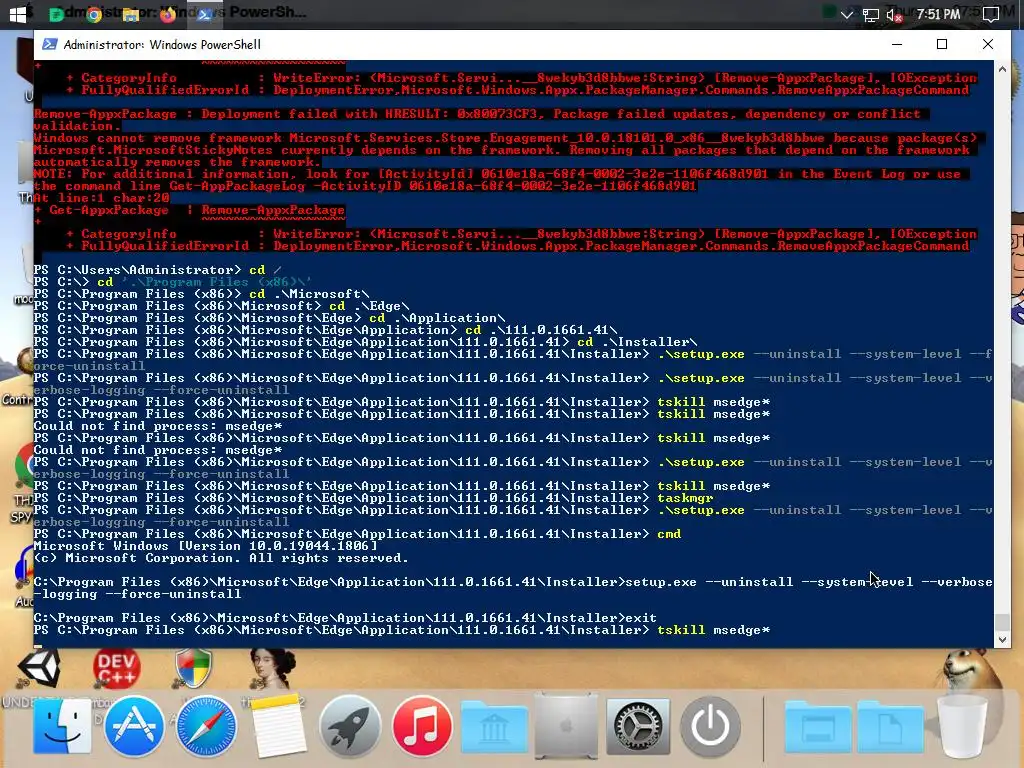Open the Notes notepad dock icon
Screen dimensions: 1024x768
(278, 725)
